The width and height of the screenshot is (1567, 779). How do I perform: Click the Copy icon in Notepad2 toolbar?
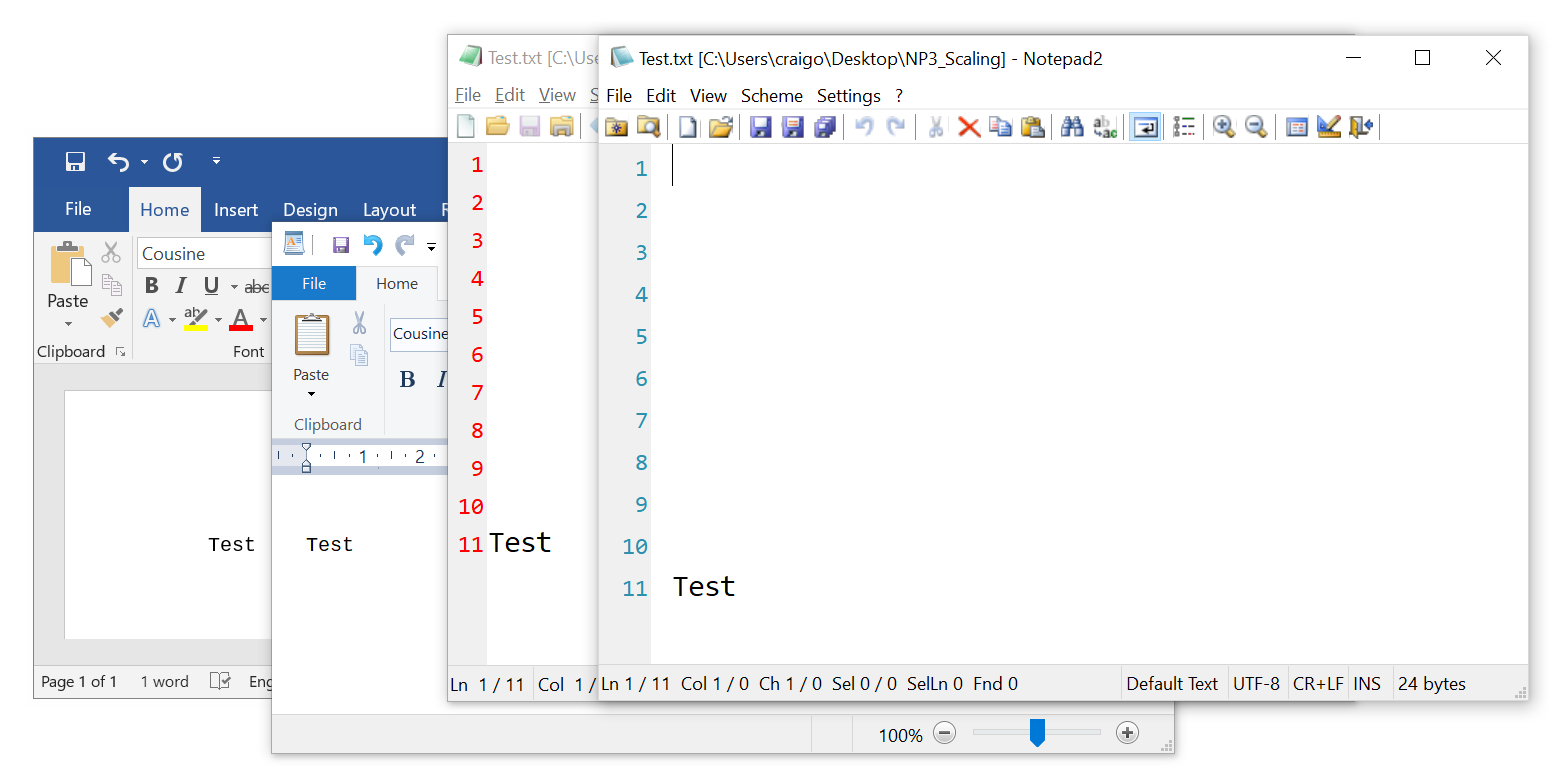click(x=1000, y=127)
